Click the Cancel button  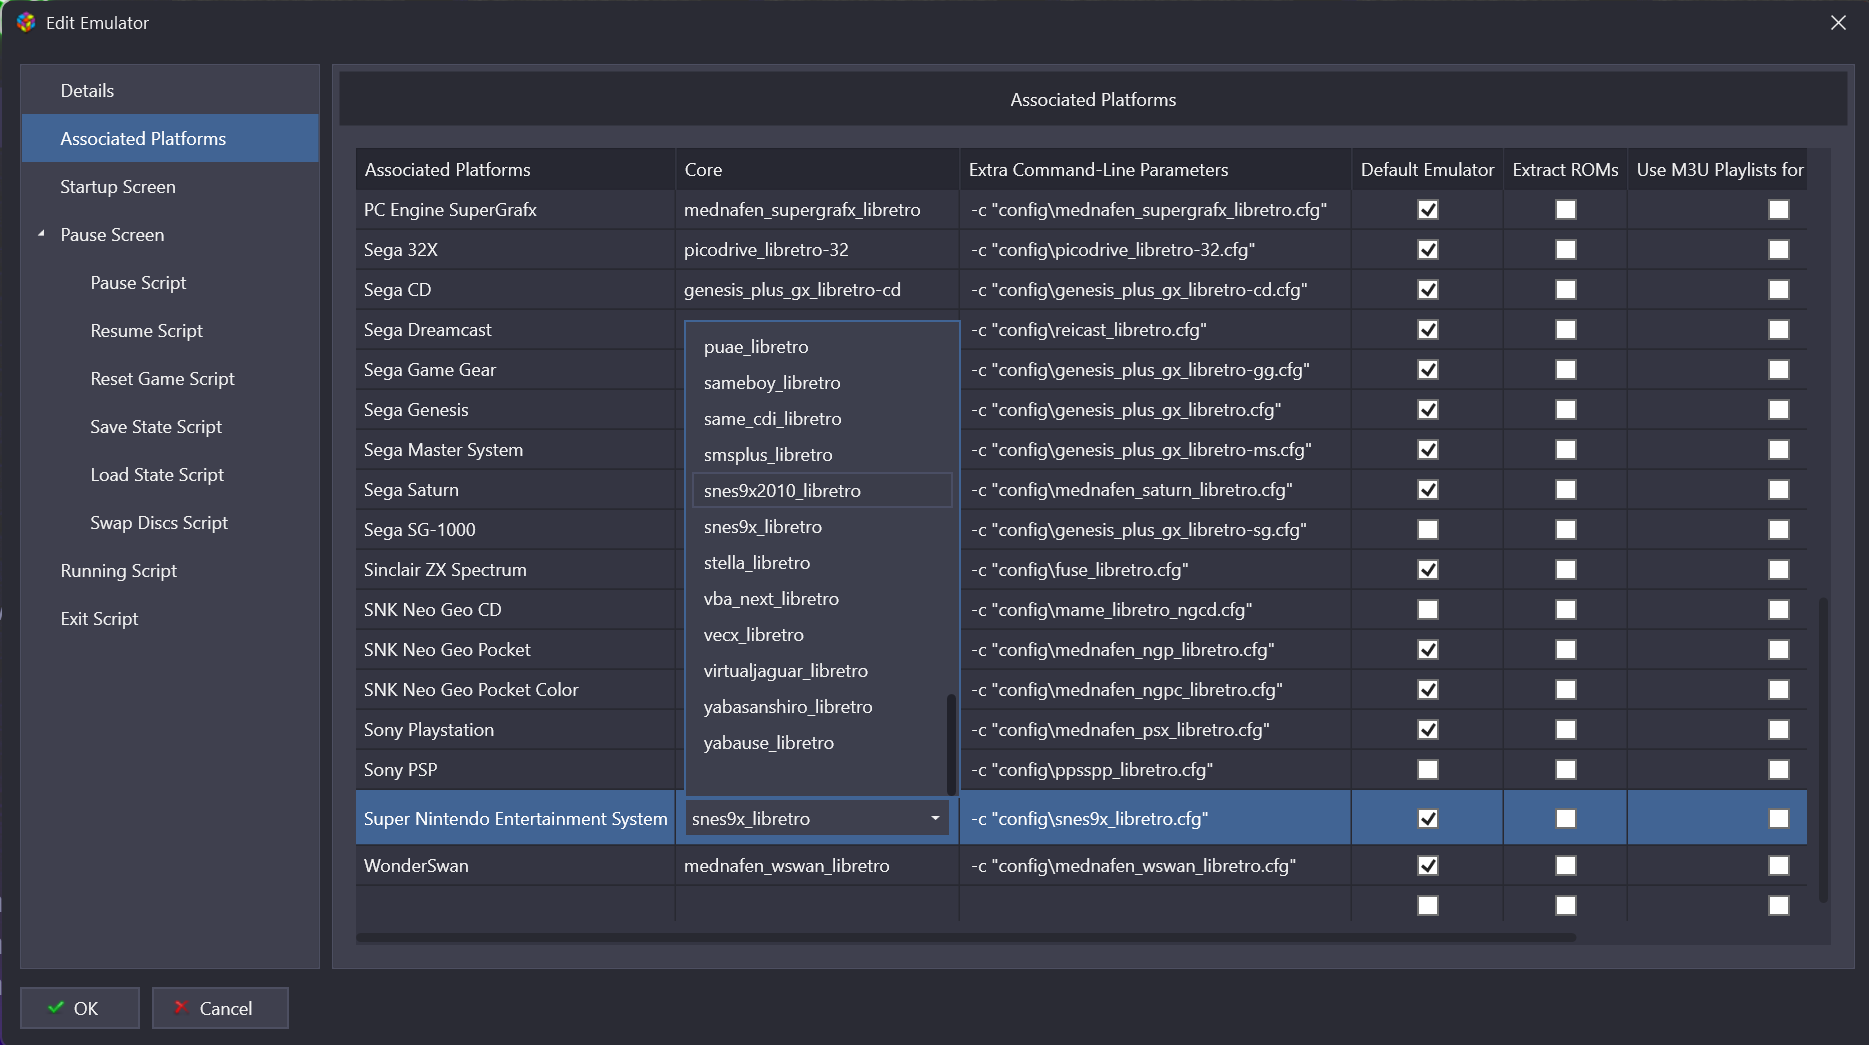[x=220, y=1008]
